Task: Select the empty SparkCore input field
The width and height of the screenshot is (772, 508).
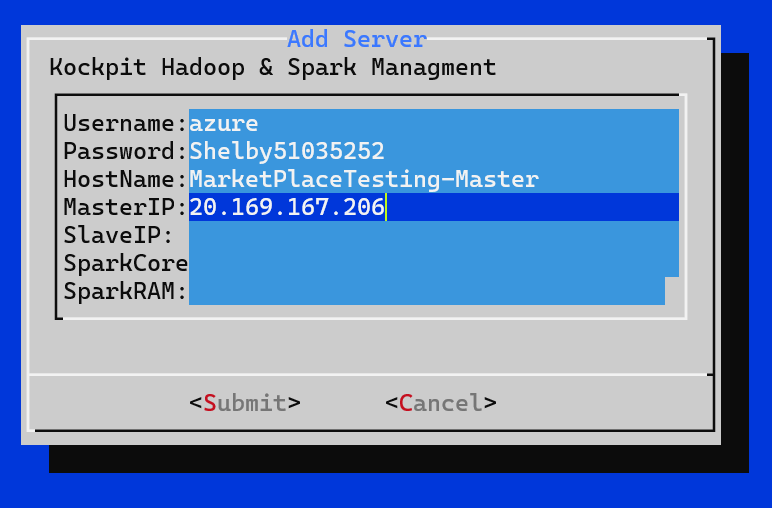Action: (x=434, y=263)
